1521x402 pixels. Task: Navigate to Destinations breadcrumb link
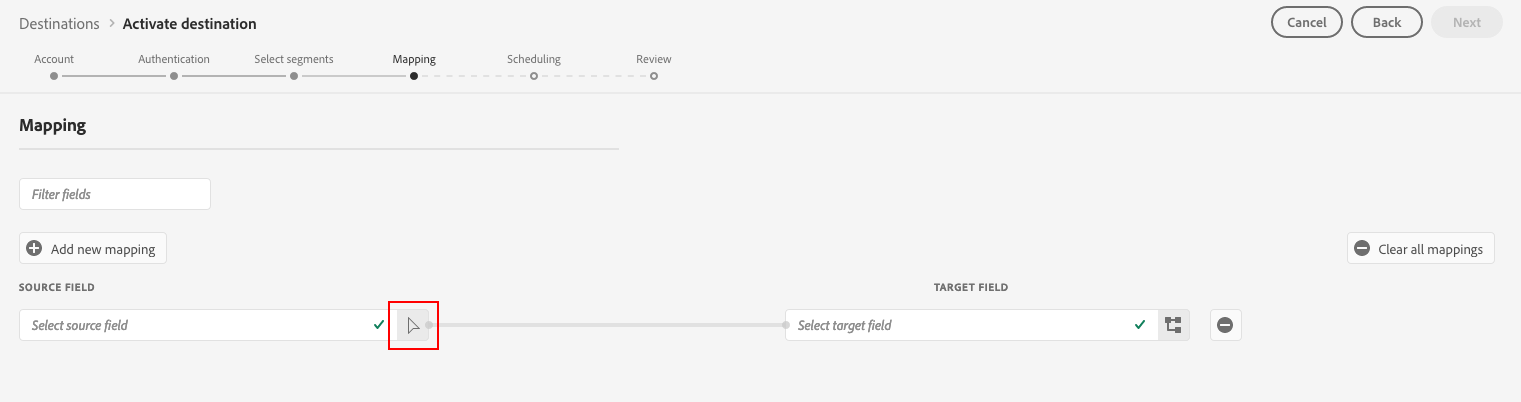click(x=59, y=23)
